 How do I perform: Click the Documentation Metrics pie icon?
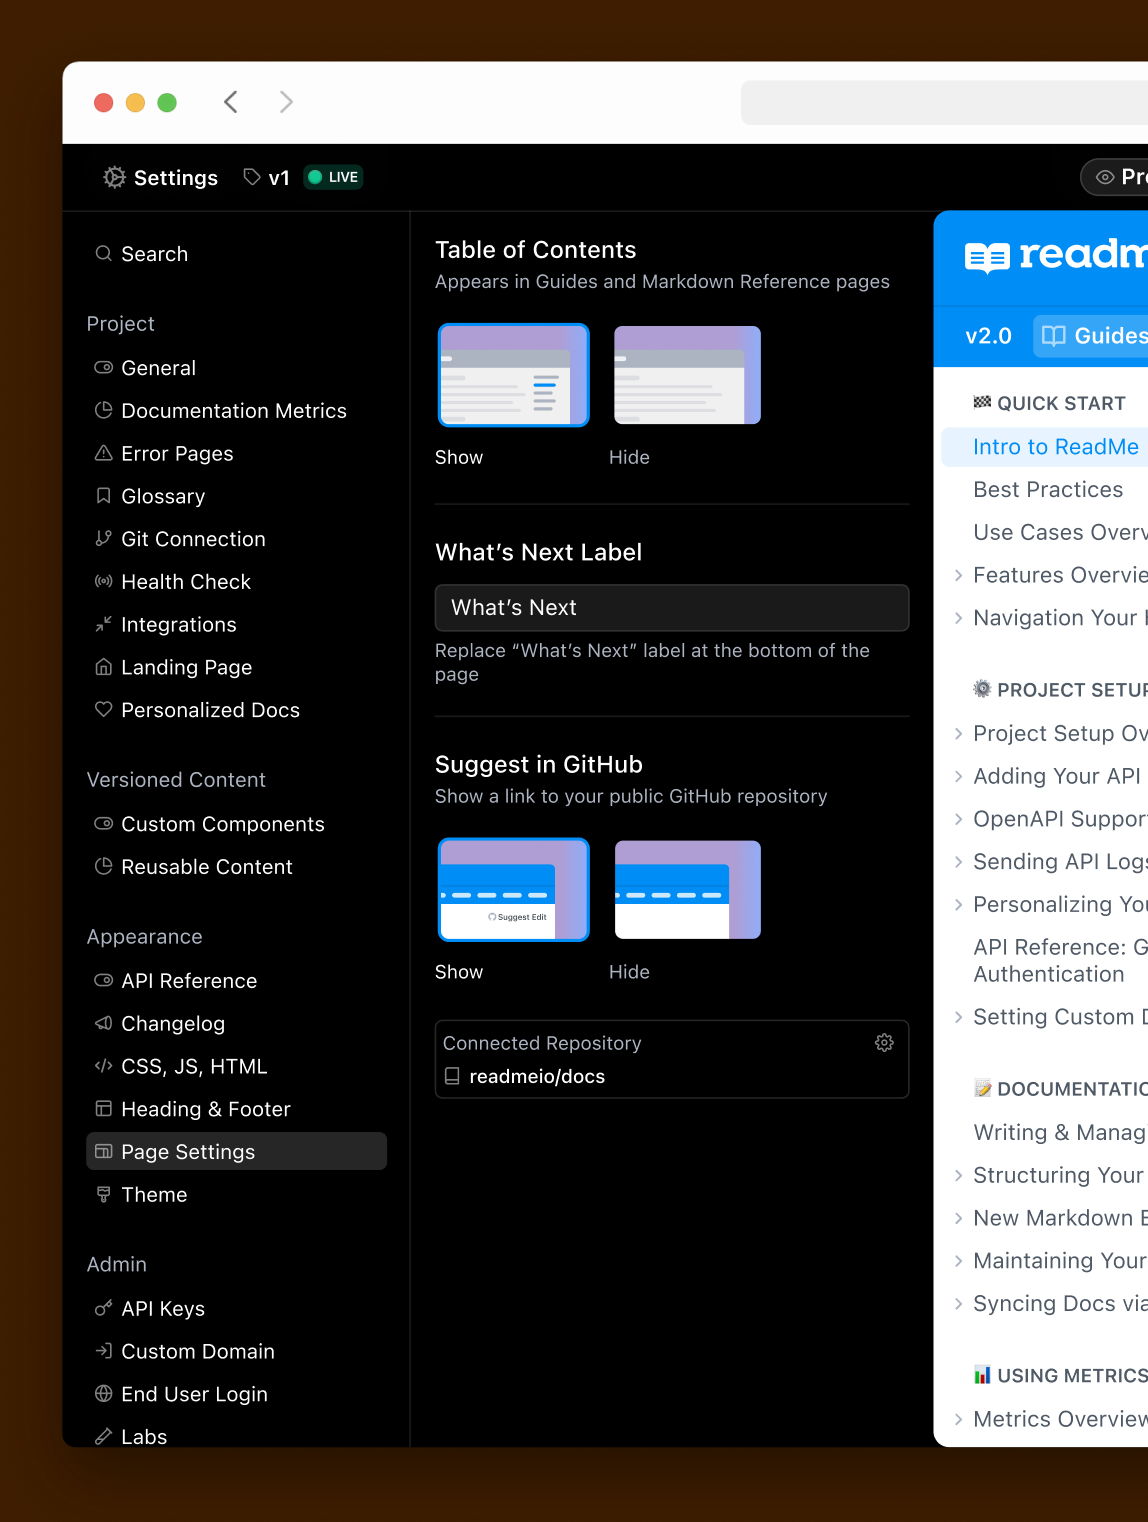103,410
